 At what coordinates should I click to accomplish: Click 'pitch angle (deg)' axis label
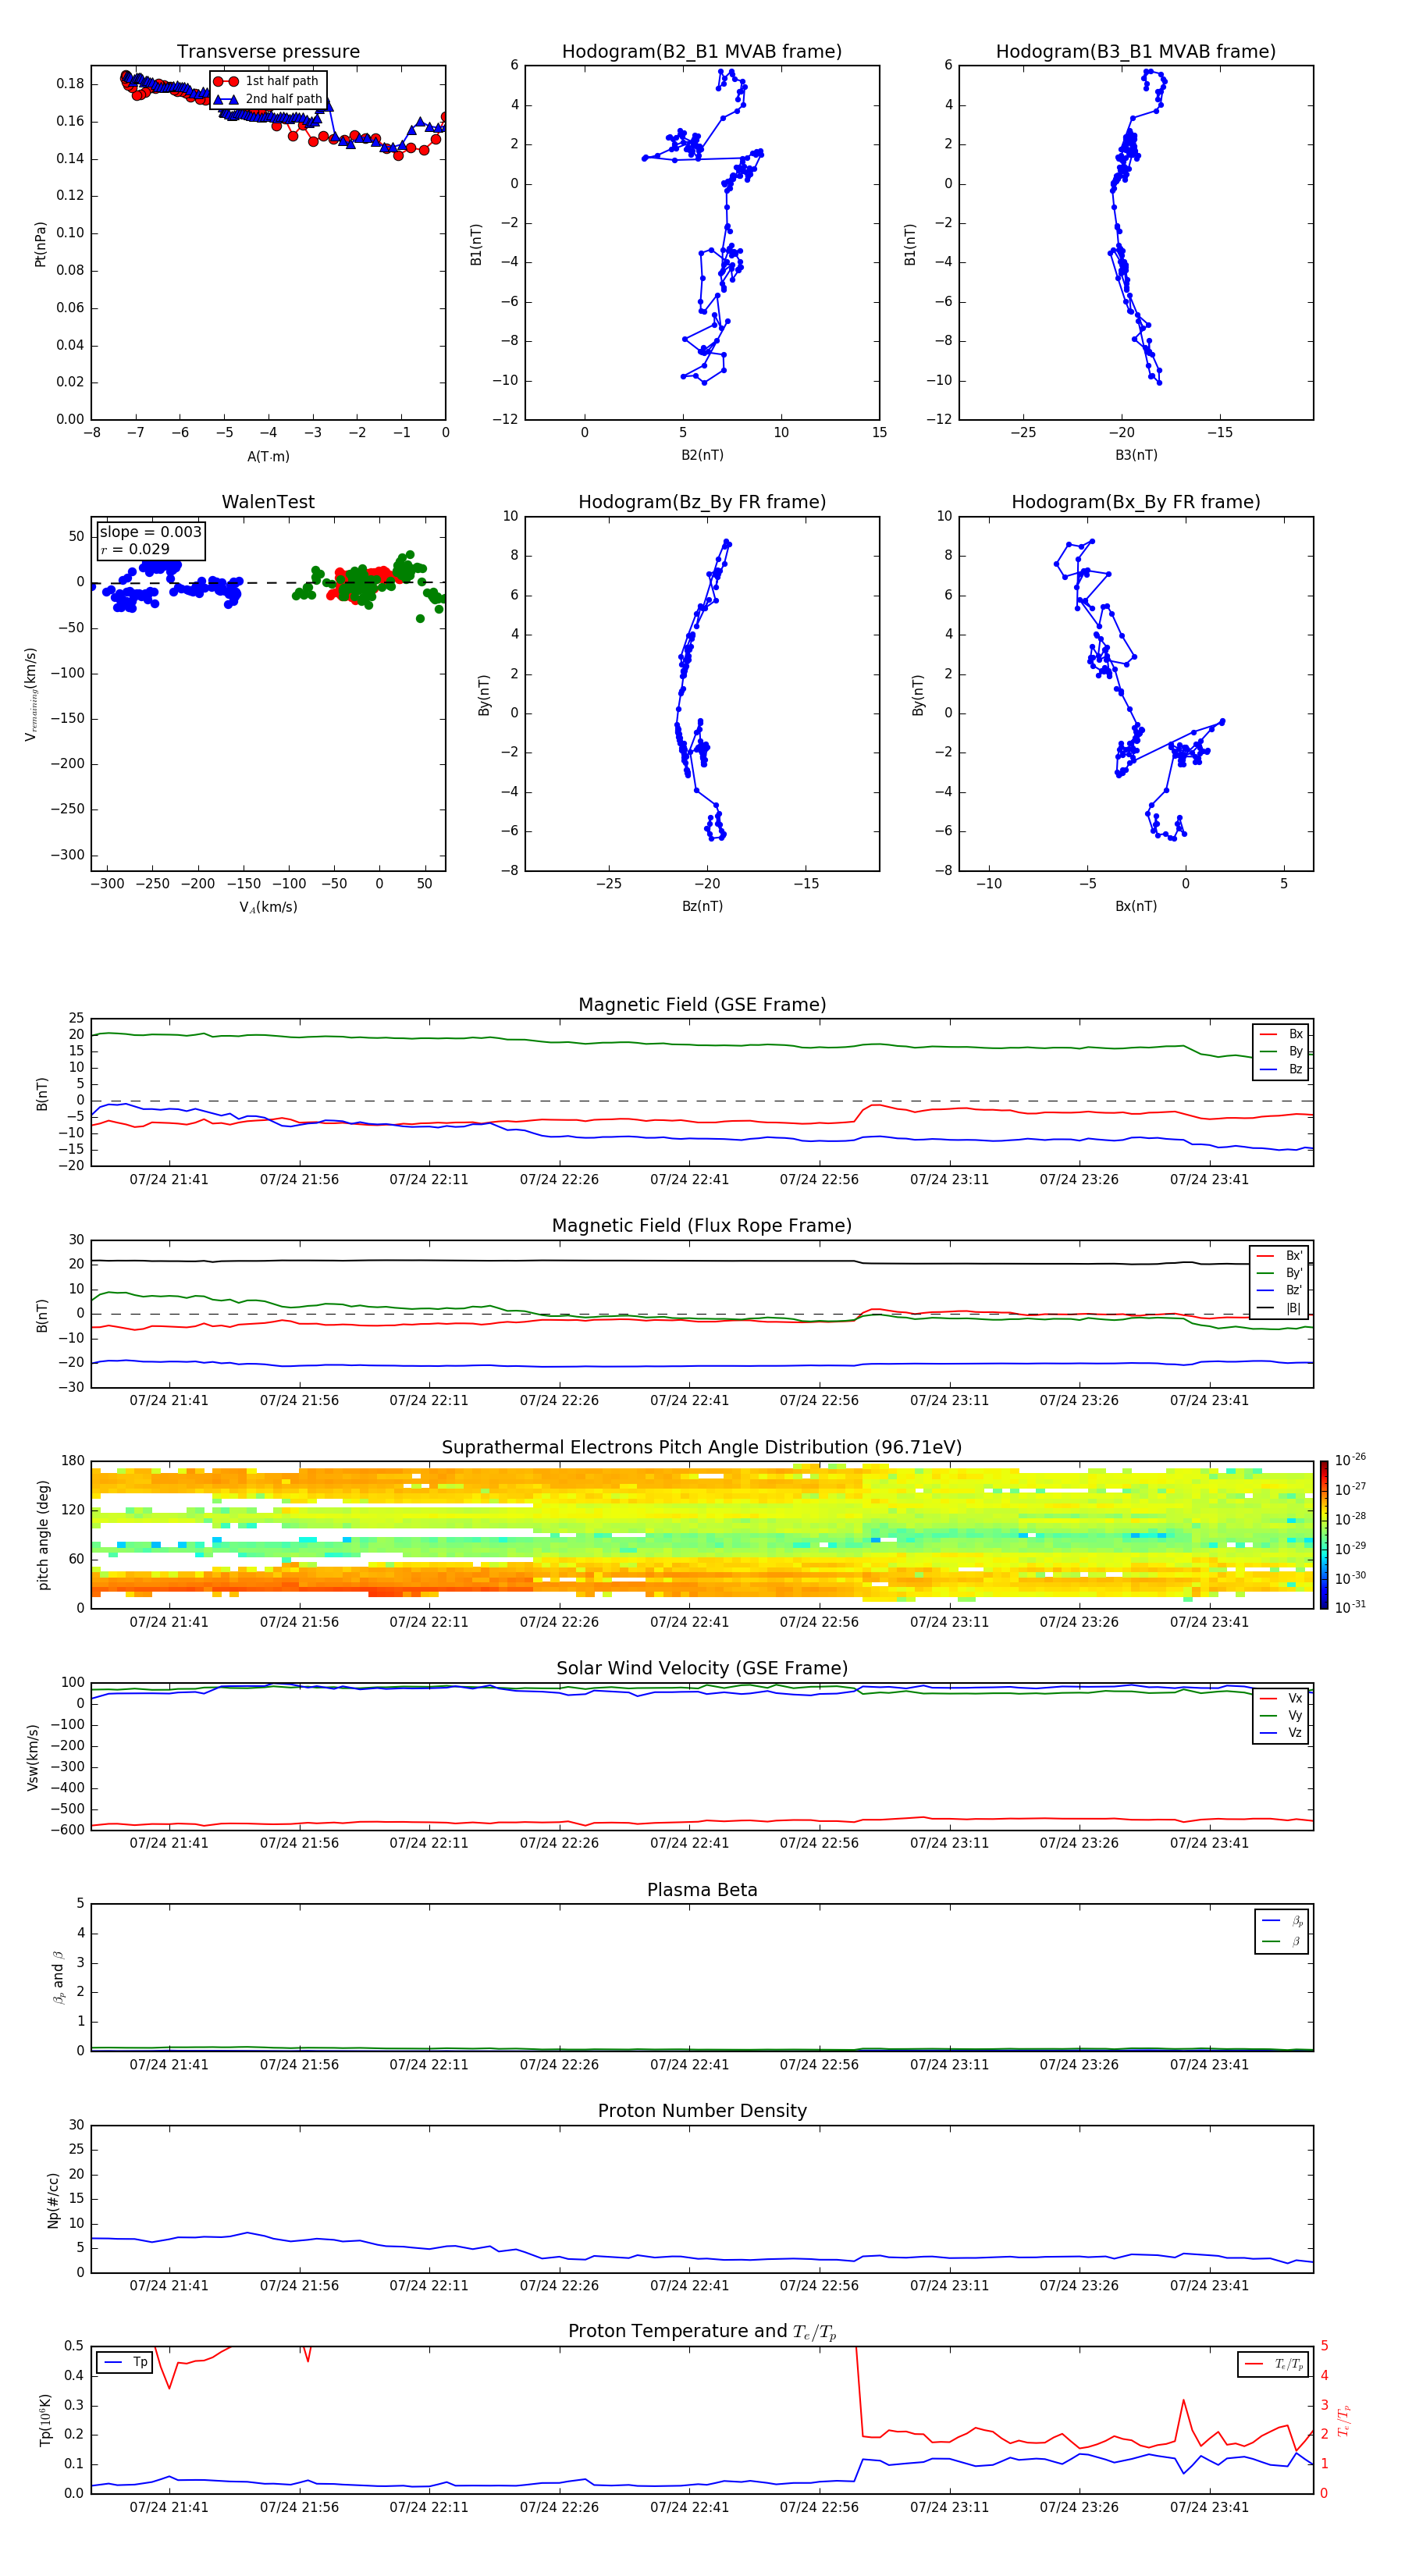tap(43, 1535)
